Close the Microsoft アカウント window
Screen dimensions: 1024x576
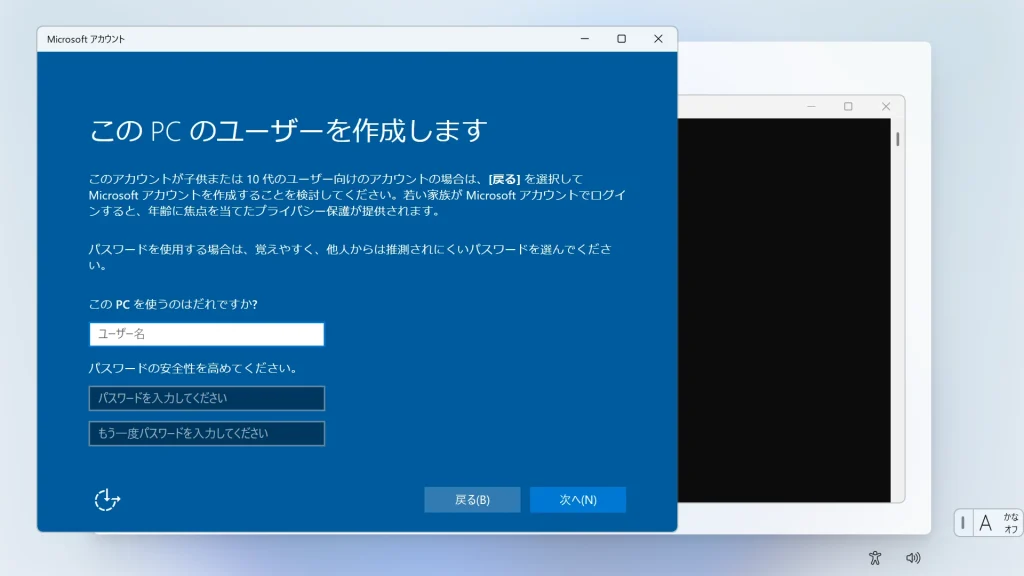point(658,39)
